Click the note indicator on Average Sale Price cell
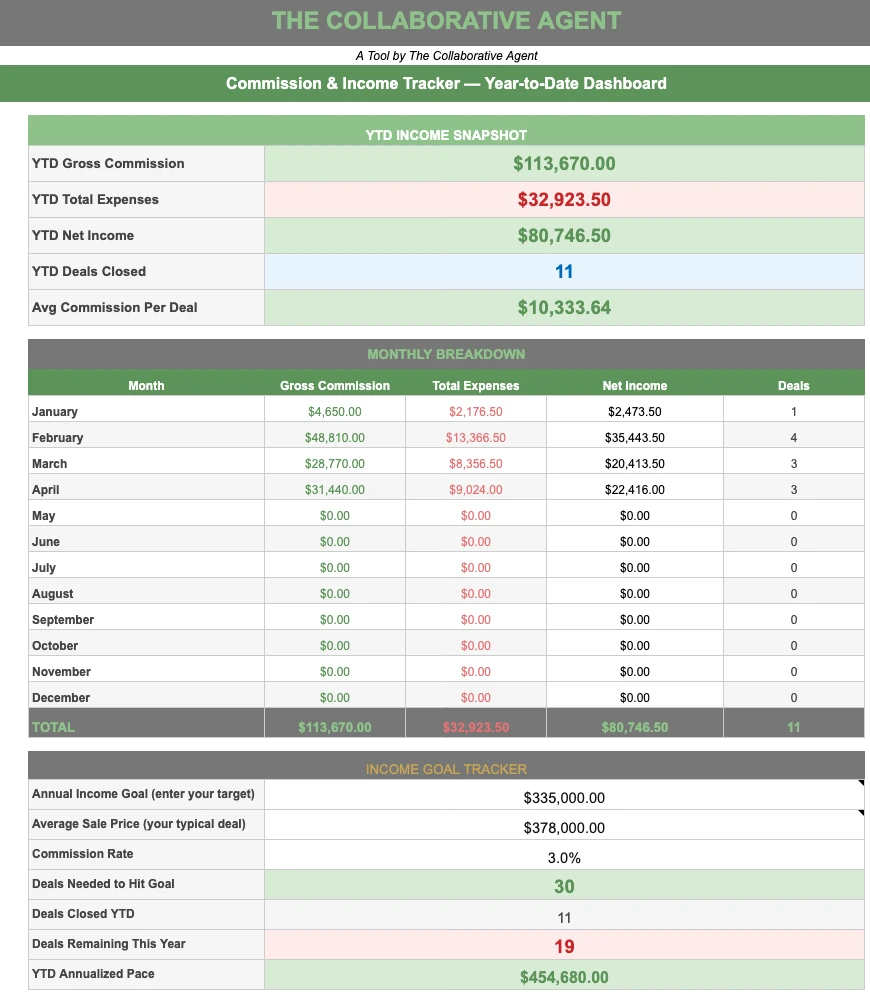The height and width of the screenshot is (996, 870). [860, 814]
